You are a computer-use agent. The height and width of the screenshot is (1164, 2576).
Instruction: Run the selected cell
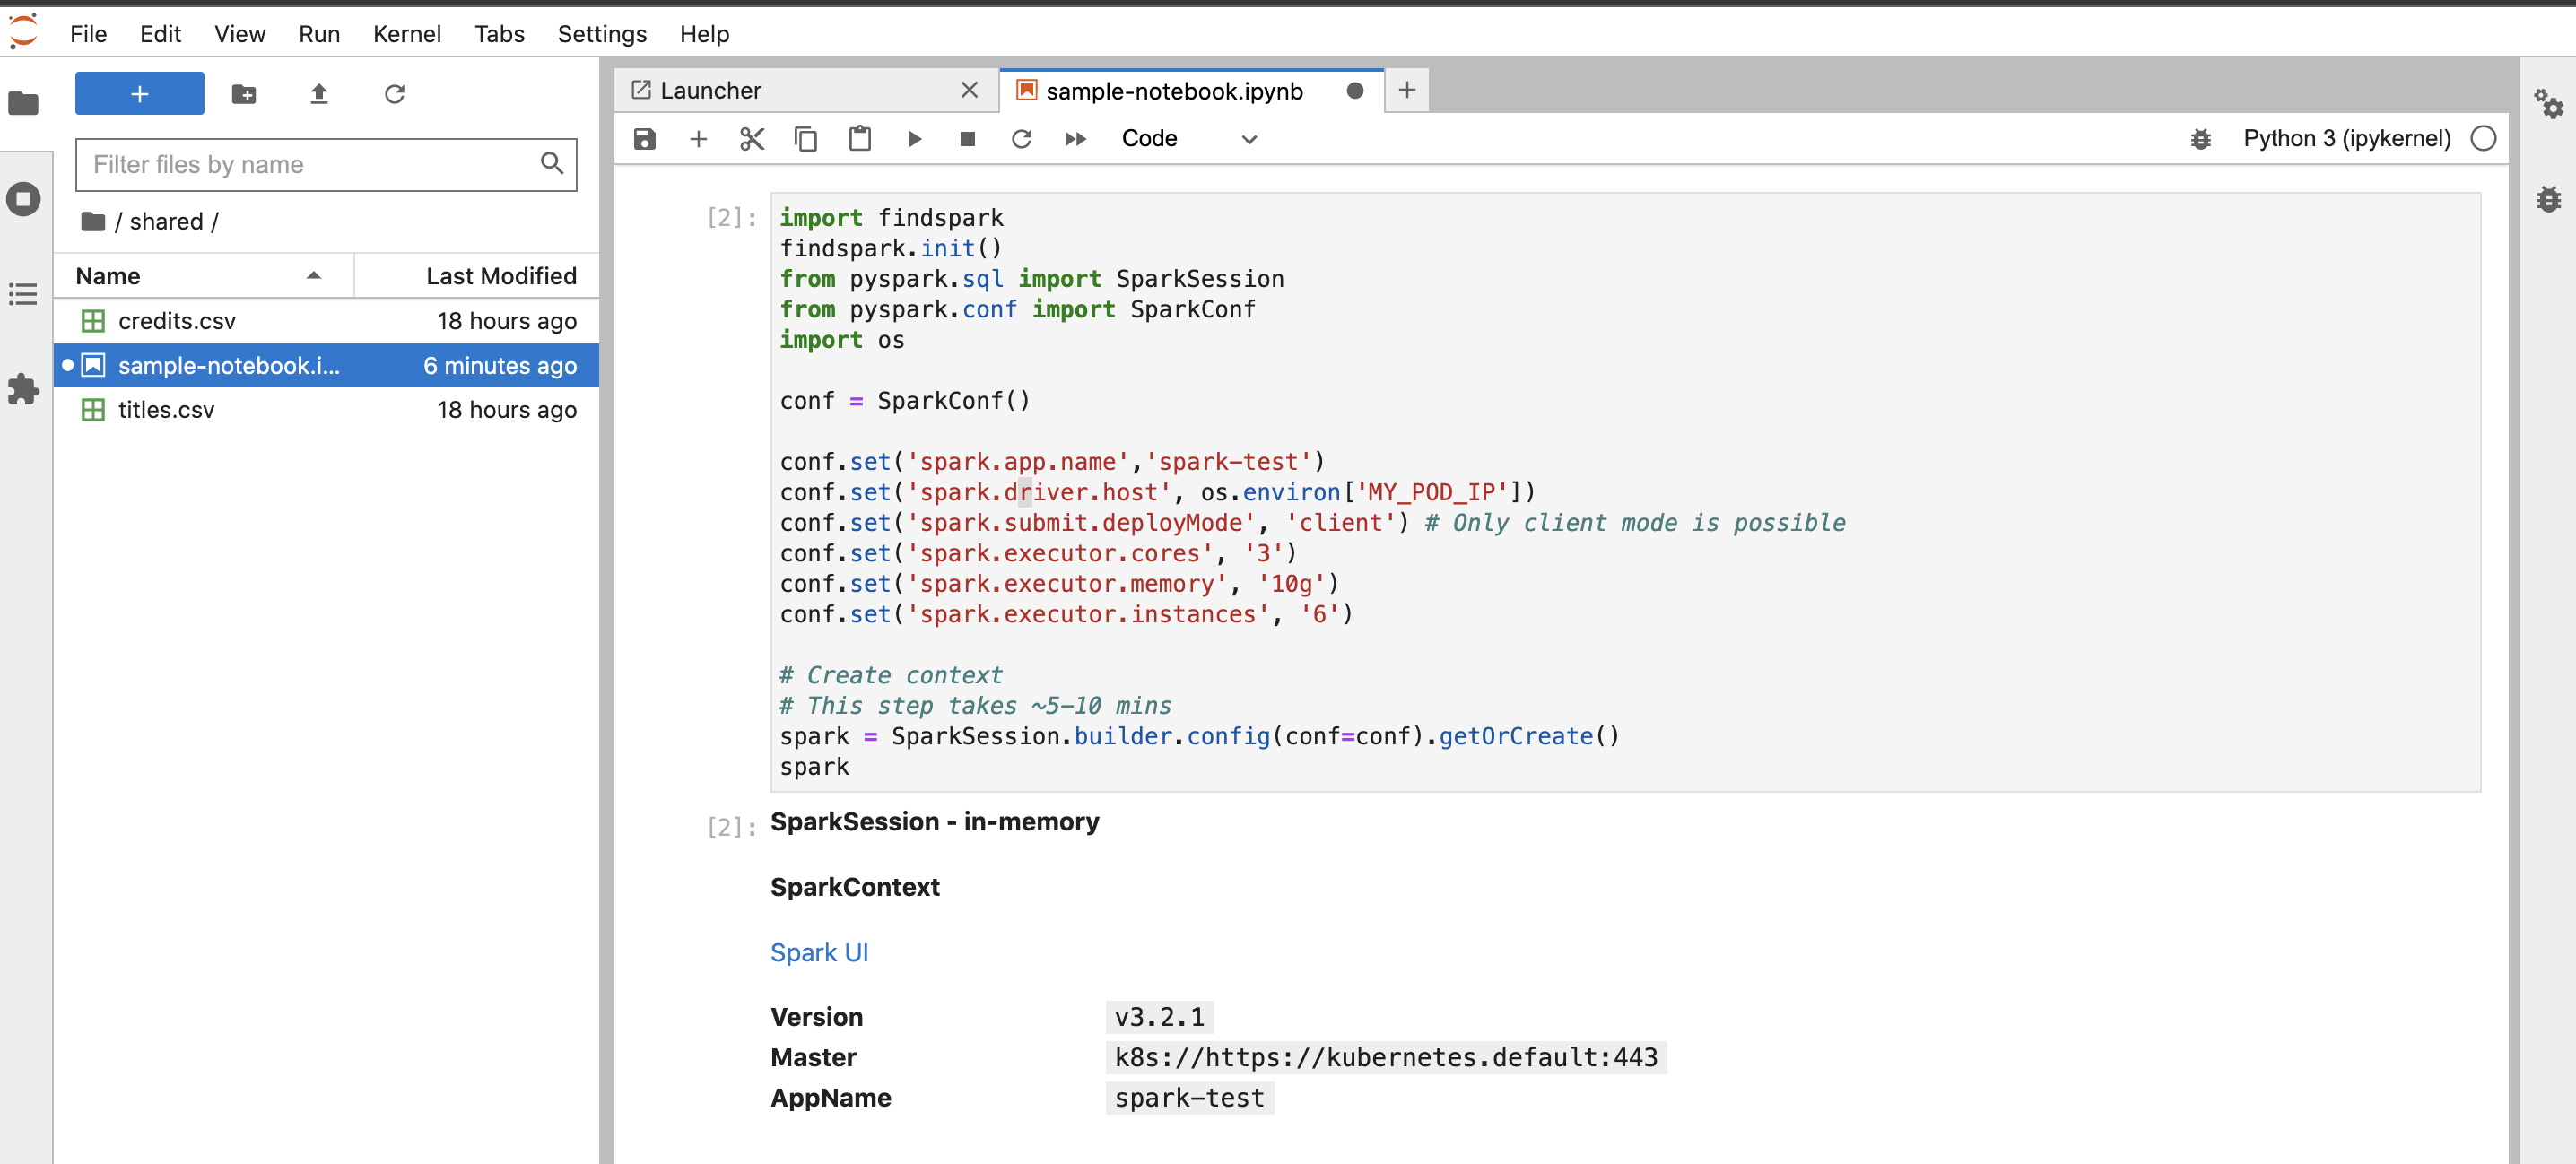[914, 138]
